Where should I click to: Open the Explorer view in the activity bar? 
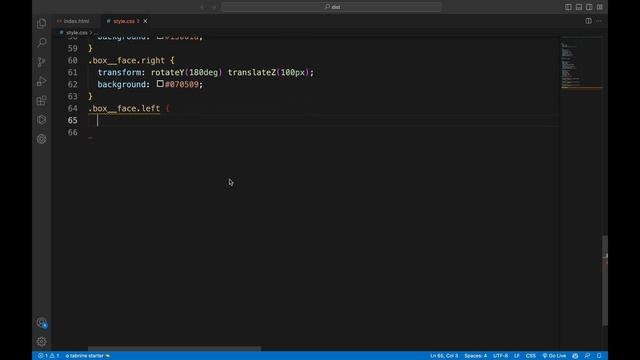point(41,24)
